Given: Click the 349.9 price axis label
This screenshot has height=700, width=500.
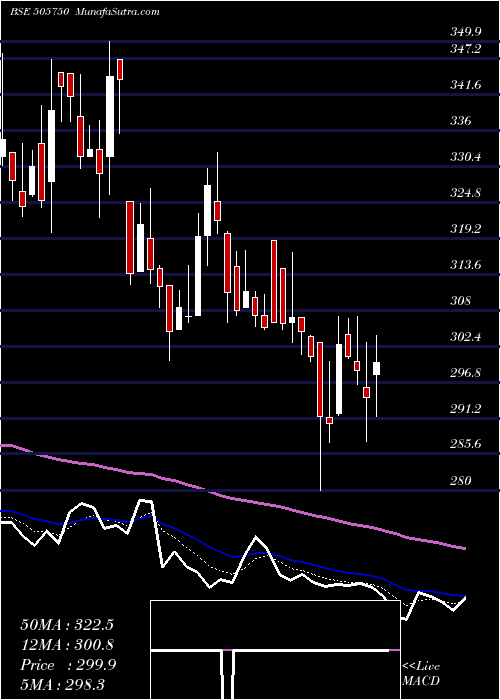Looking at the screenshot, I should point(466,32).
